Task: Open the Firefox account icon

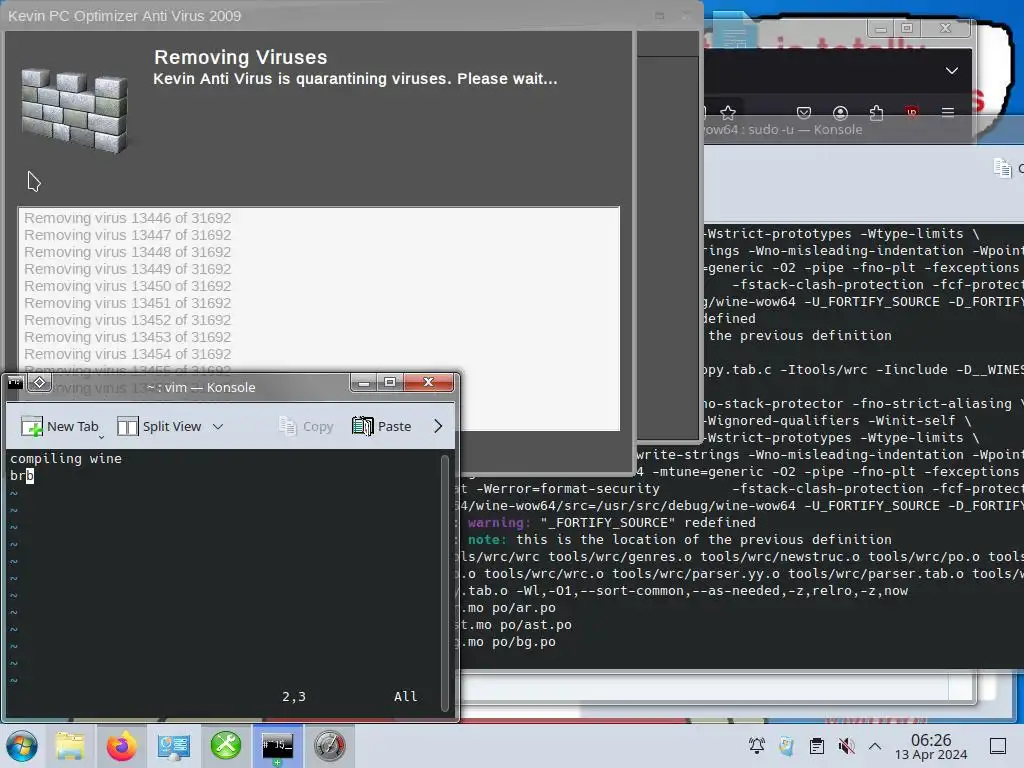Action: pyautogui.click(x=840, y=113)
